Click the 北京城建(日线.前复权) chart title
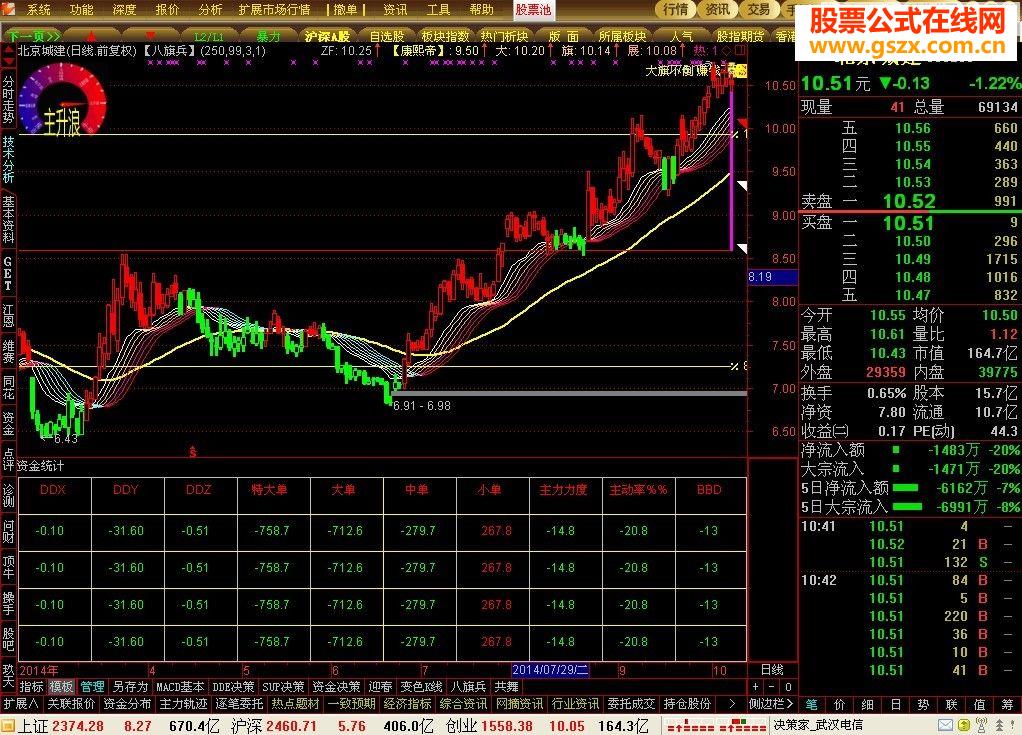This screenshot has height=735, width=1022. pyautogui.click(x=77, y=51)
